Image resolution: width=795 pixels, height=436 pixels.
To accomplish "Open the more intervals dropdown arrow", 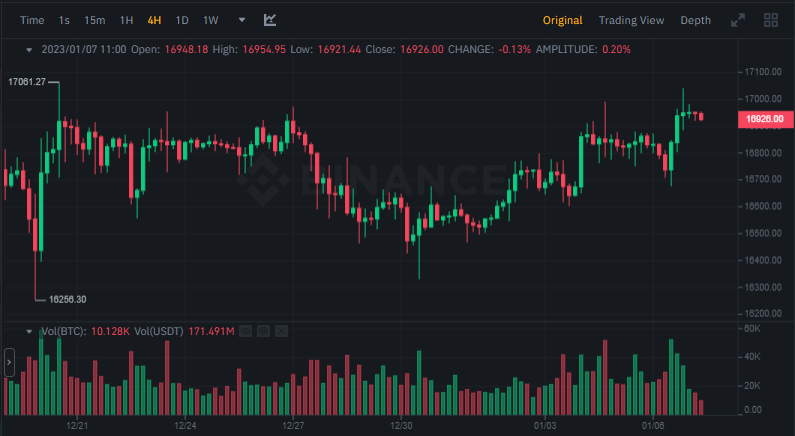I will (x=241, y=20).
